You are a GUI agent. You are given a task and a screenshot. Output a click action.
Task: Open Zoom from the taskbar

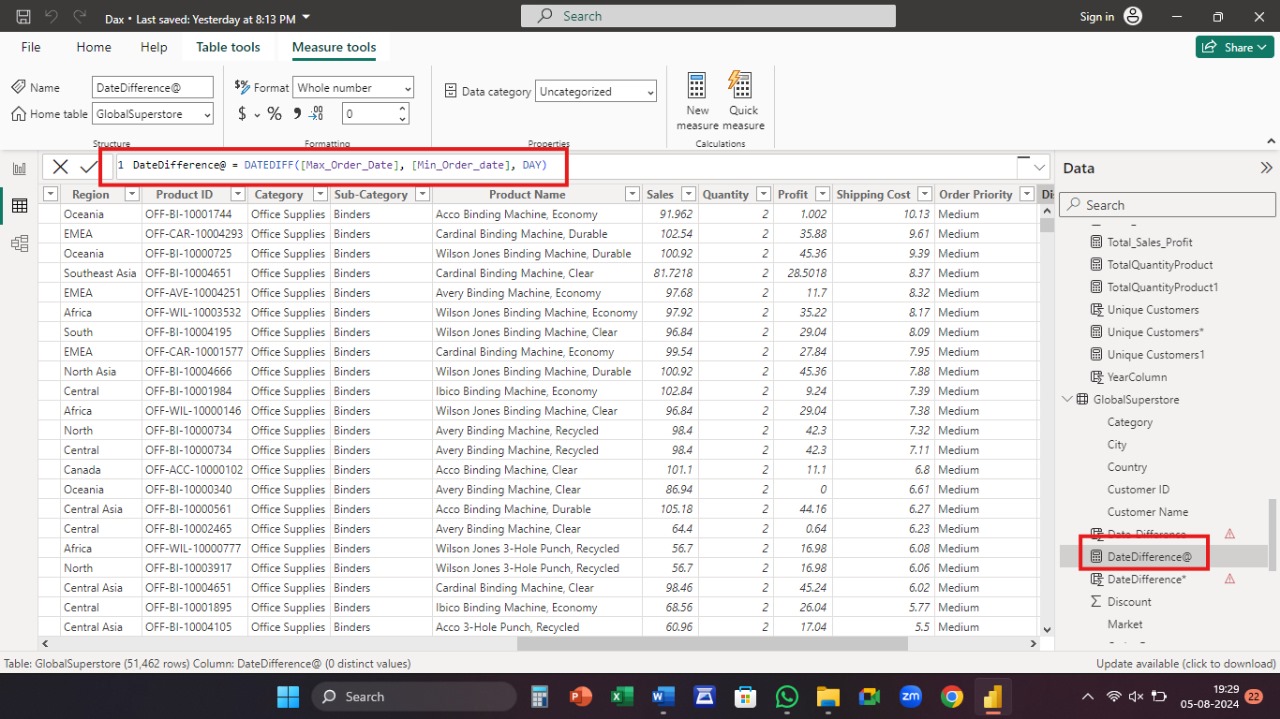910,696
